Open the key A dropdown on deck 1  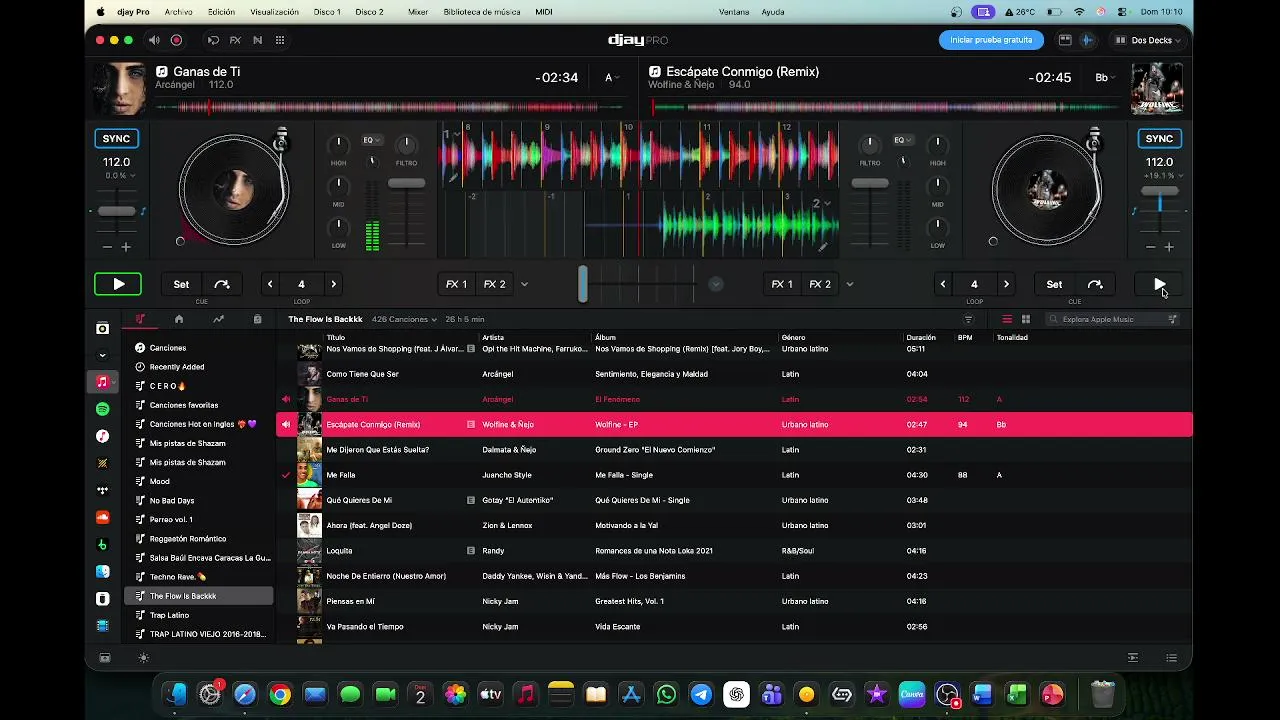click(x=611, y=78)
